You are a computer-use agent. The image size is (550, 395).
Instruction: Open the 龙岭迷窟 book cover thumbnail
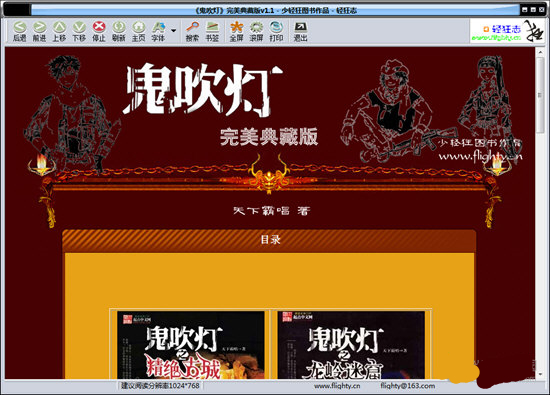click(x=351, y=345)
